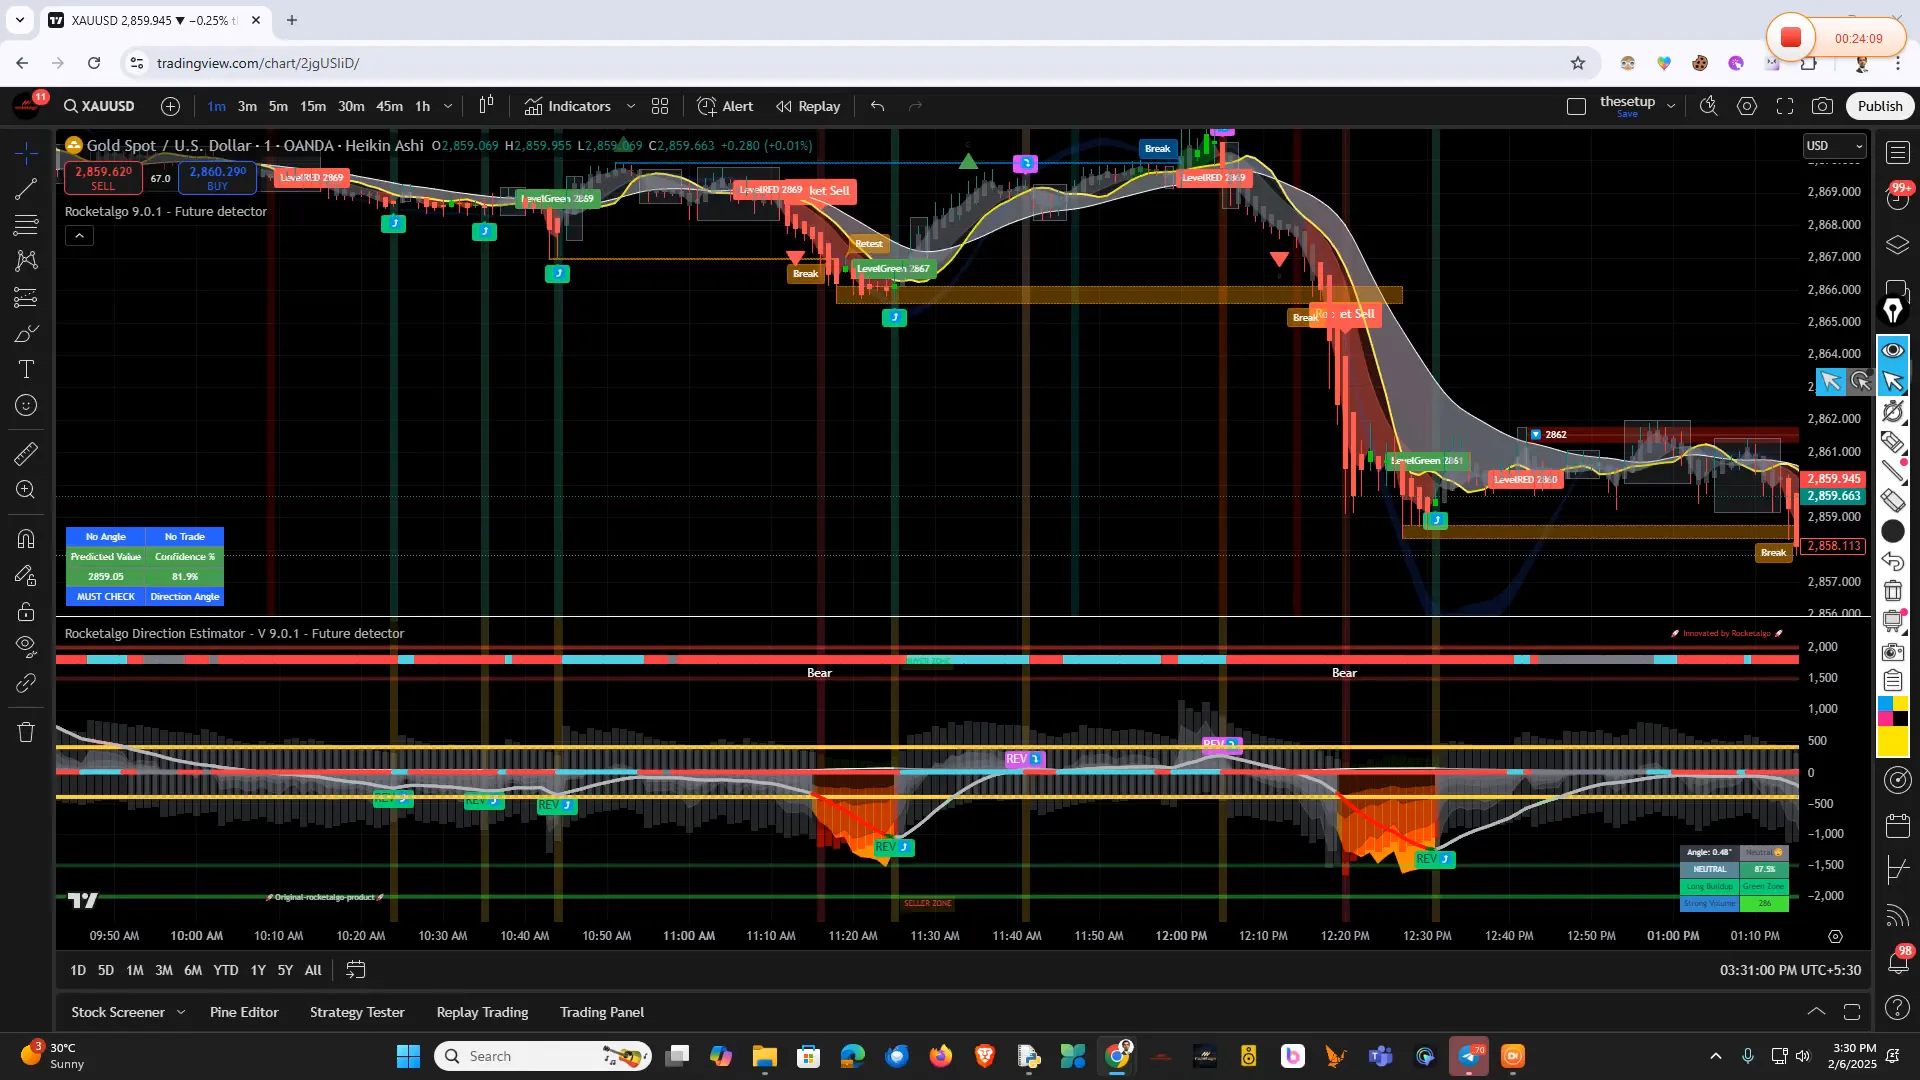The width and height of the screenshot is (1920, 1080).
Task: Select the 15m timeframe button
Action: [x=313, y=106]
